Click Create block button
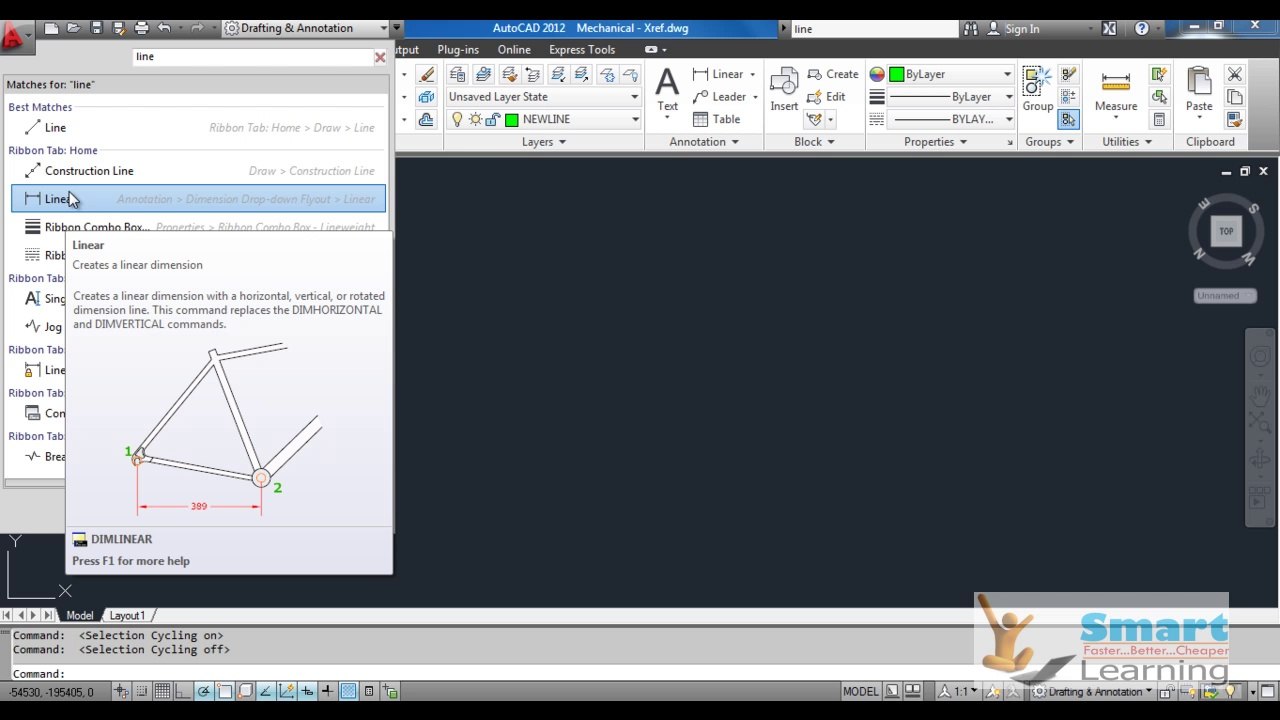Image resolution: width=1280 pixels, height=720 pixels. [832, 74]
